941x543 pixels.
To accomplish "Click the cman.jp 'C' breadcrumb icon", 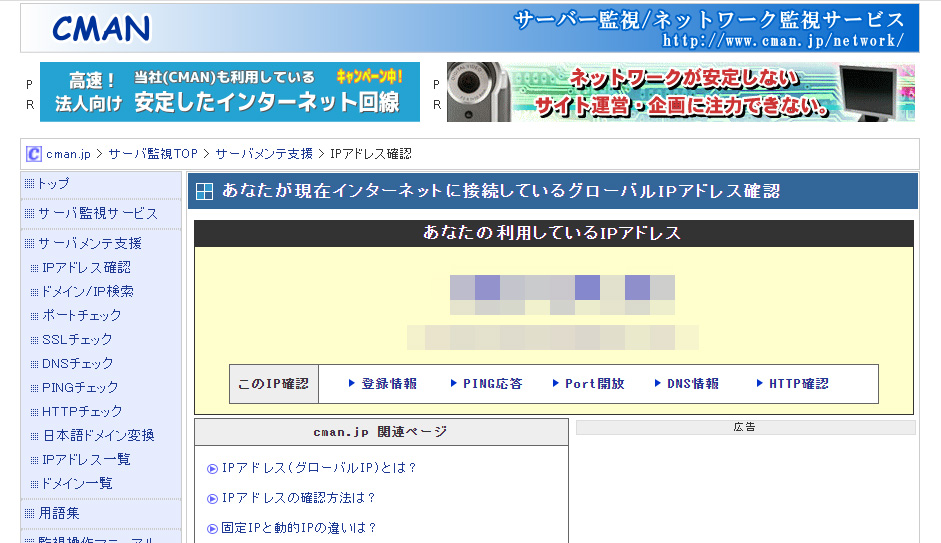I will pyautogui.click(x=34, y=154).
